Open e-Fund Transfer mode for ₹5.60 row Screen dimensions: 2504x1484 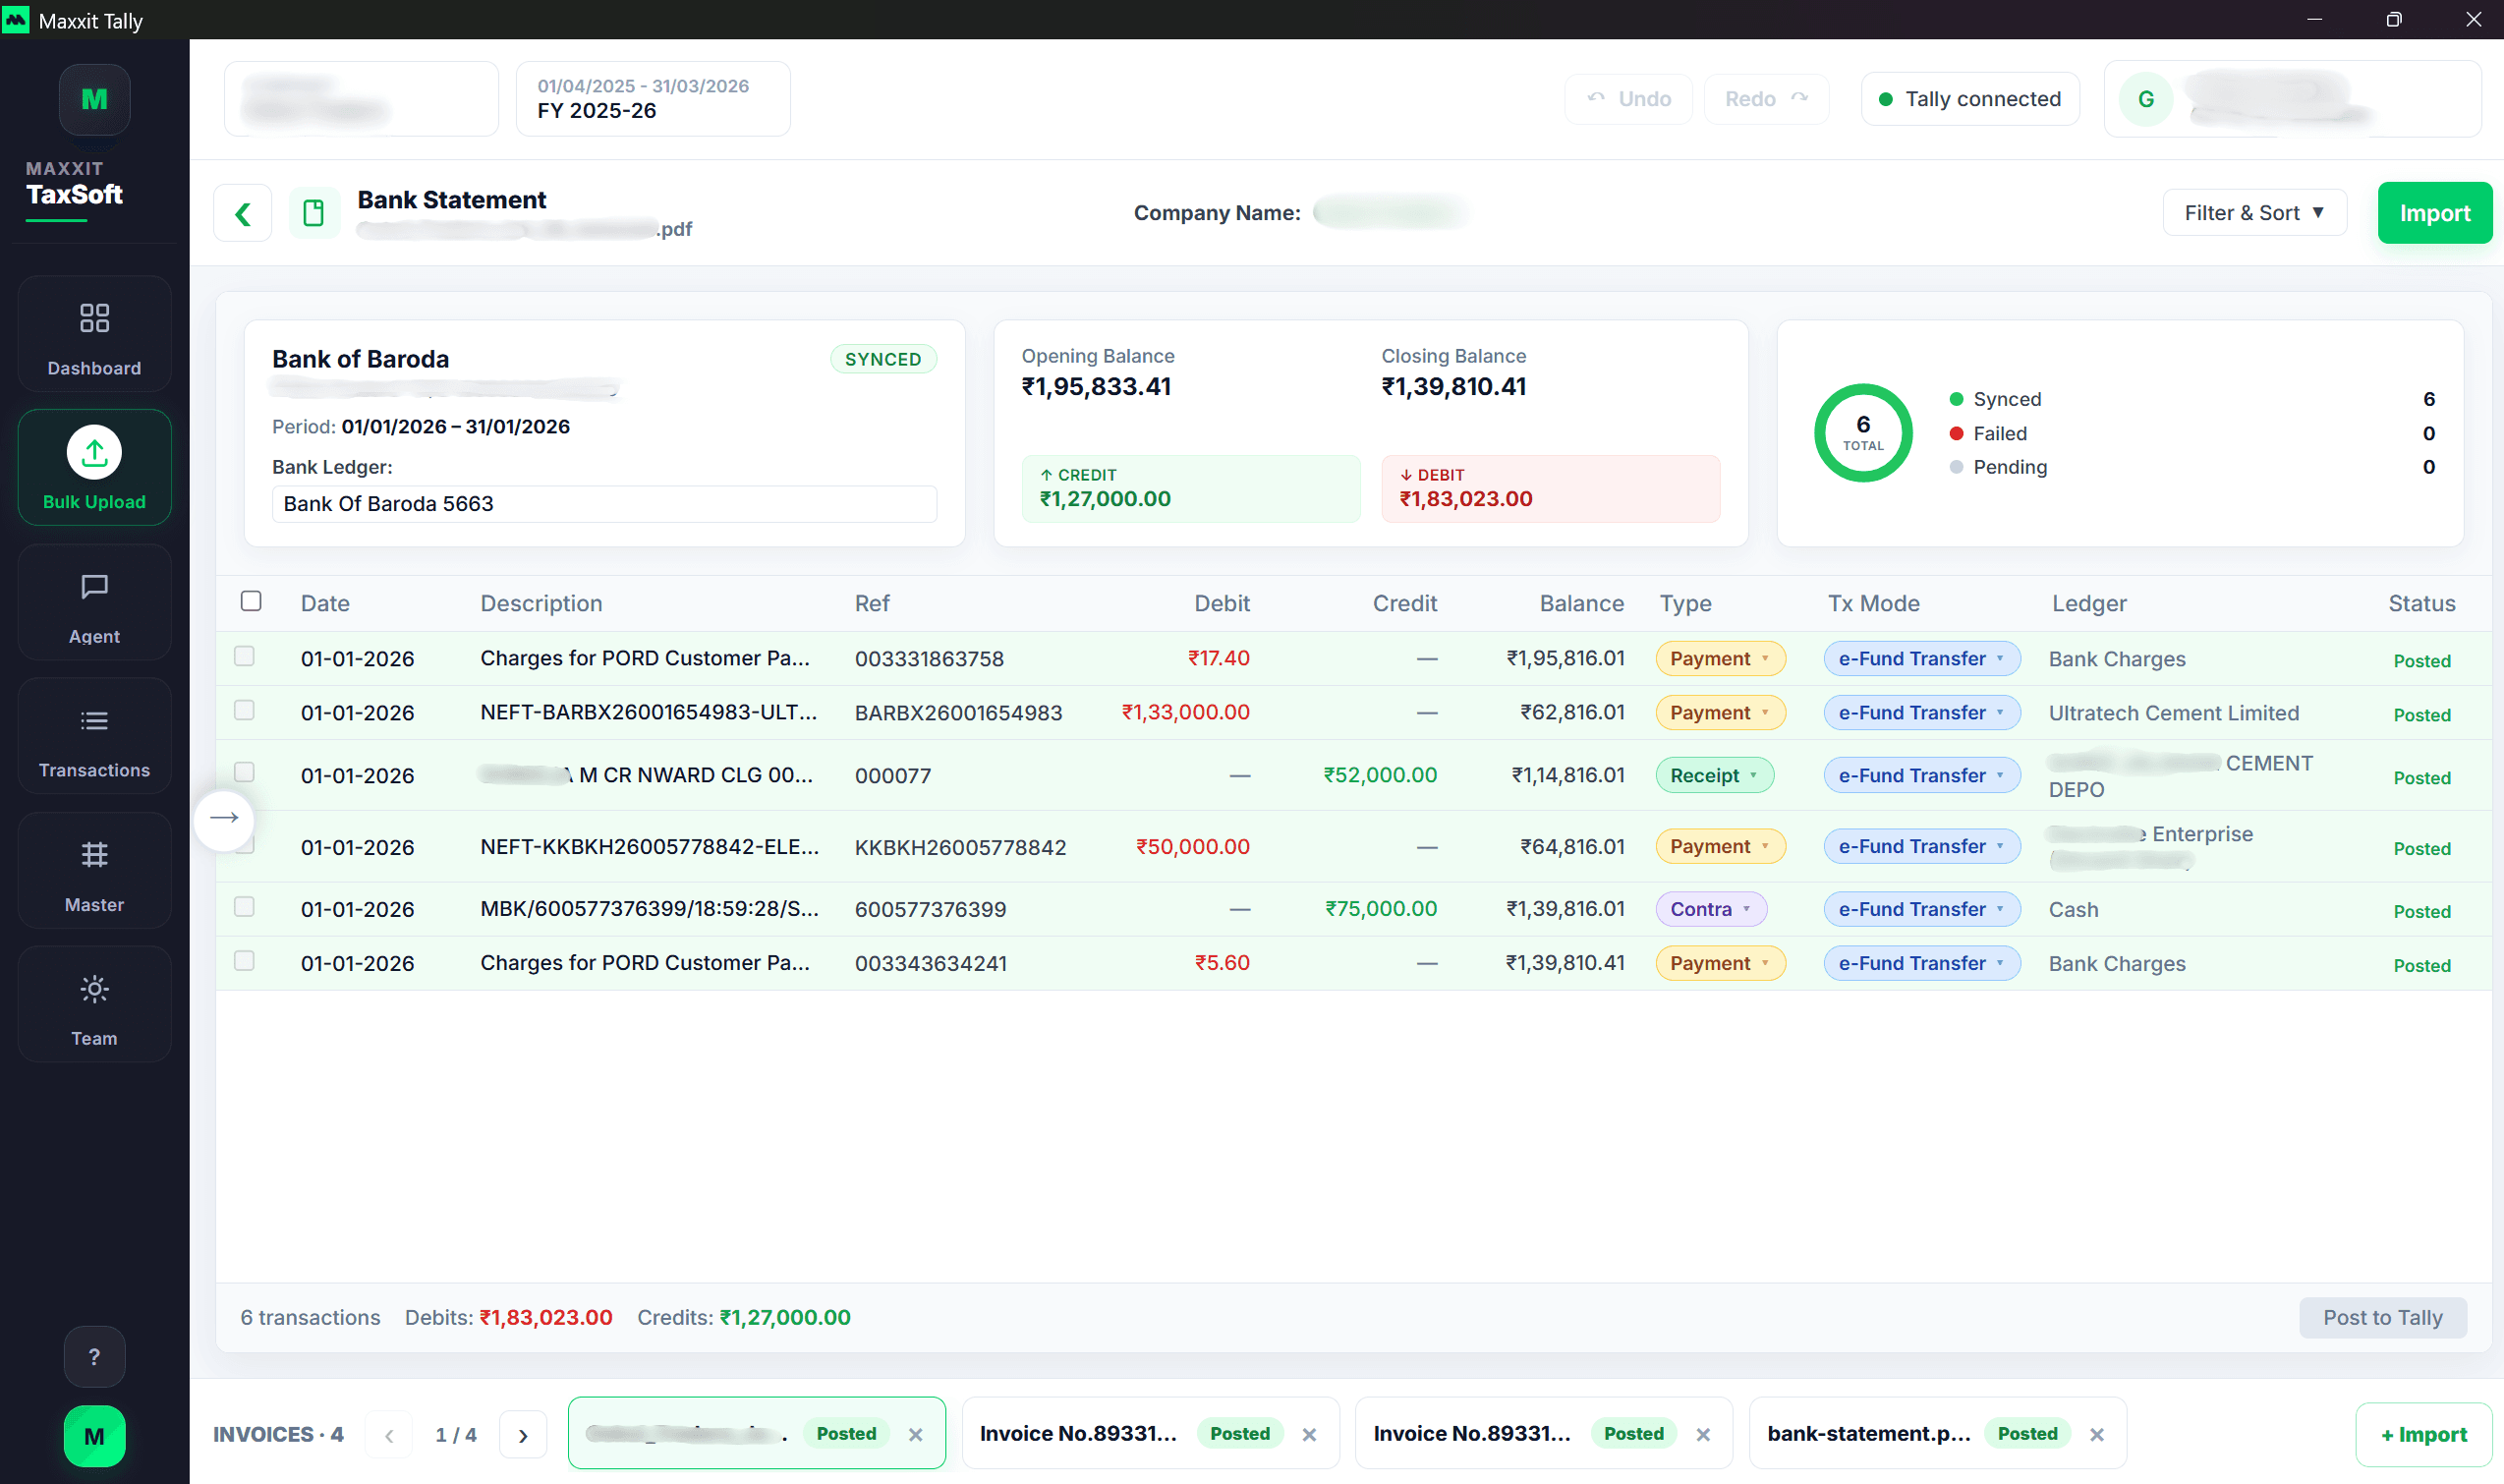(1922, 963)
